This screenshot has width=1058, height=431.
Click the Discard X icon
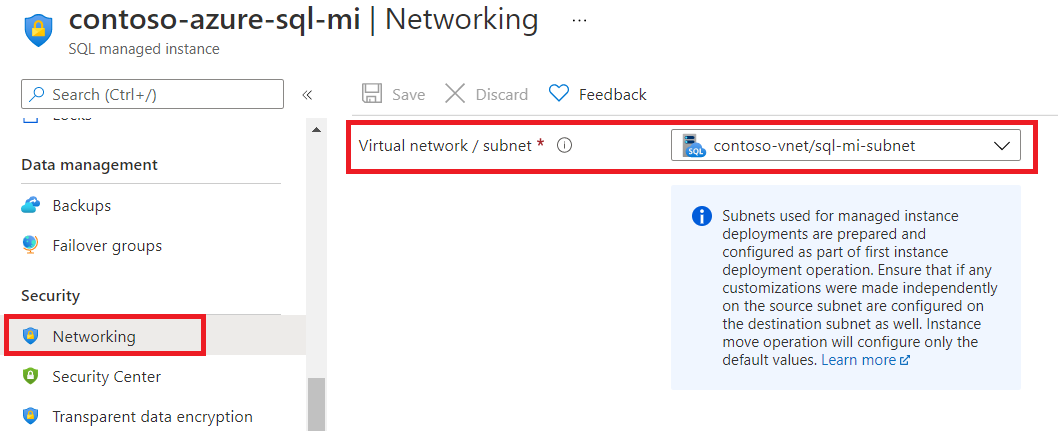pos(455,94)
